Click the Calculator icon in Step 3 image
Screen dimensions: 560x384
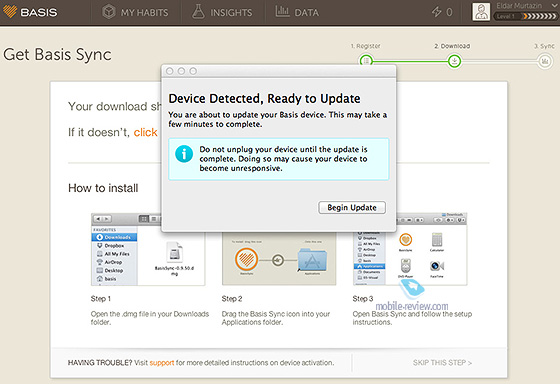pyautogui.click(x=437, y=239)
